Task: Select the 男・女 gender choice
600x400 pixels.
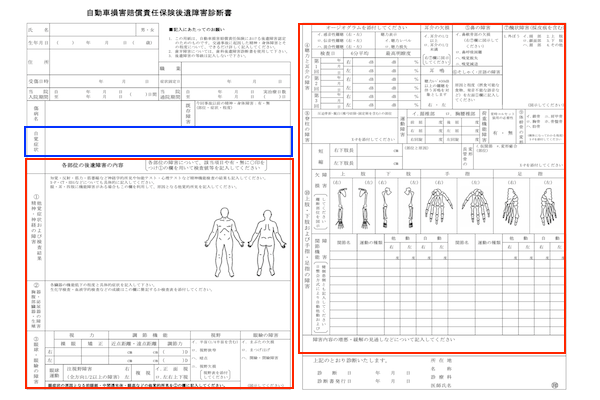Action: 147,30
